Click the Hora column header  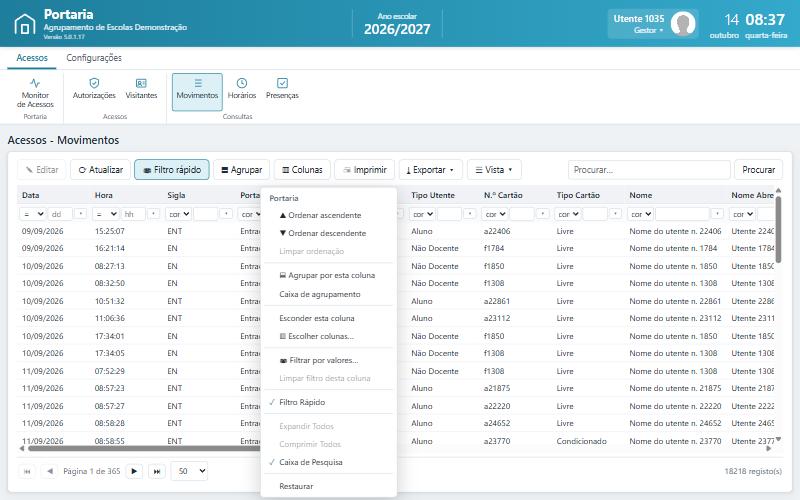[127, 195]
